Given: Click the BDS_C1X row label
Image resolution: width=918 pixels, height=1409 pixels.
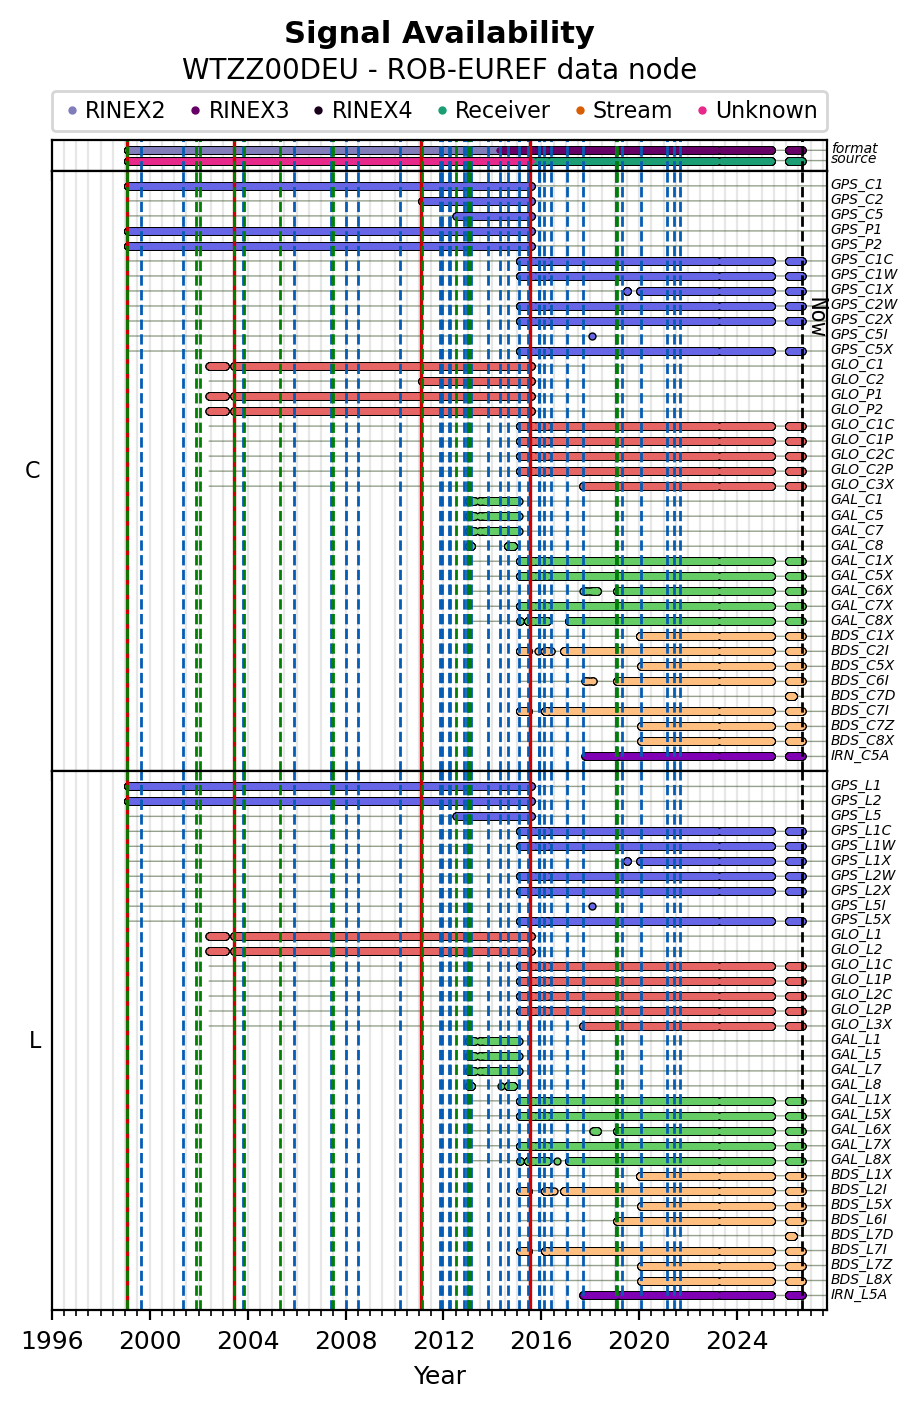Looking at the screenshot, I should pos(862,635).
